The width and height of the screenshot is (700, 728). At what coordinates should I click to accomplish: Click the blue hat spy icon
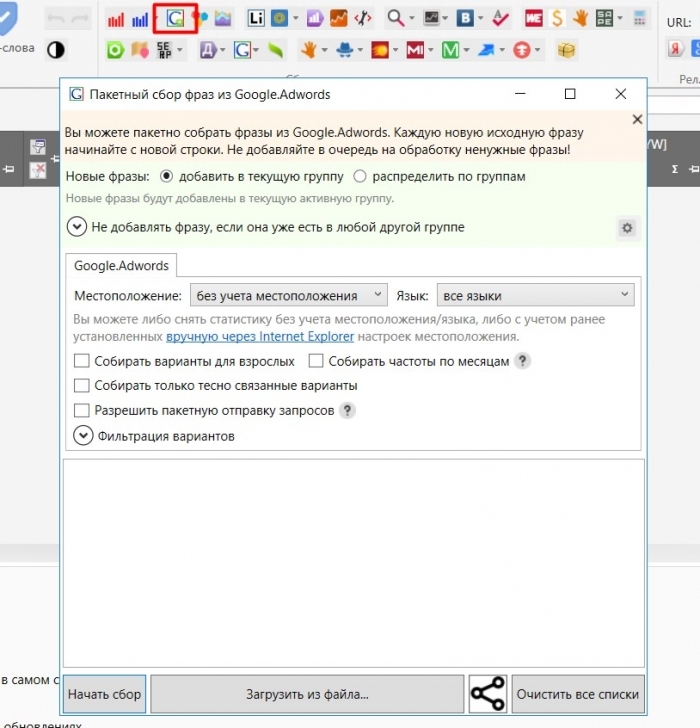[345, 50]
